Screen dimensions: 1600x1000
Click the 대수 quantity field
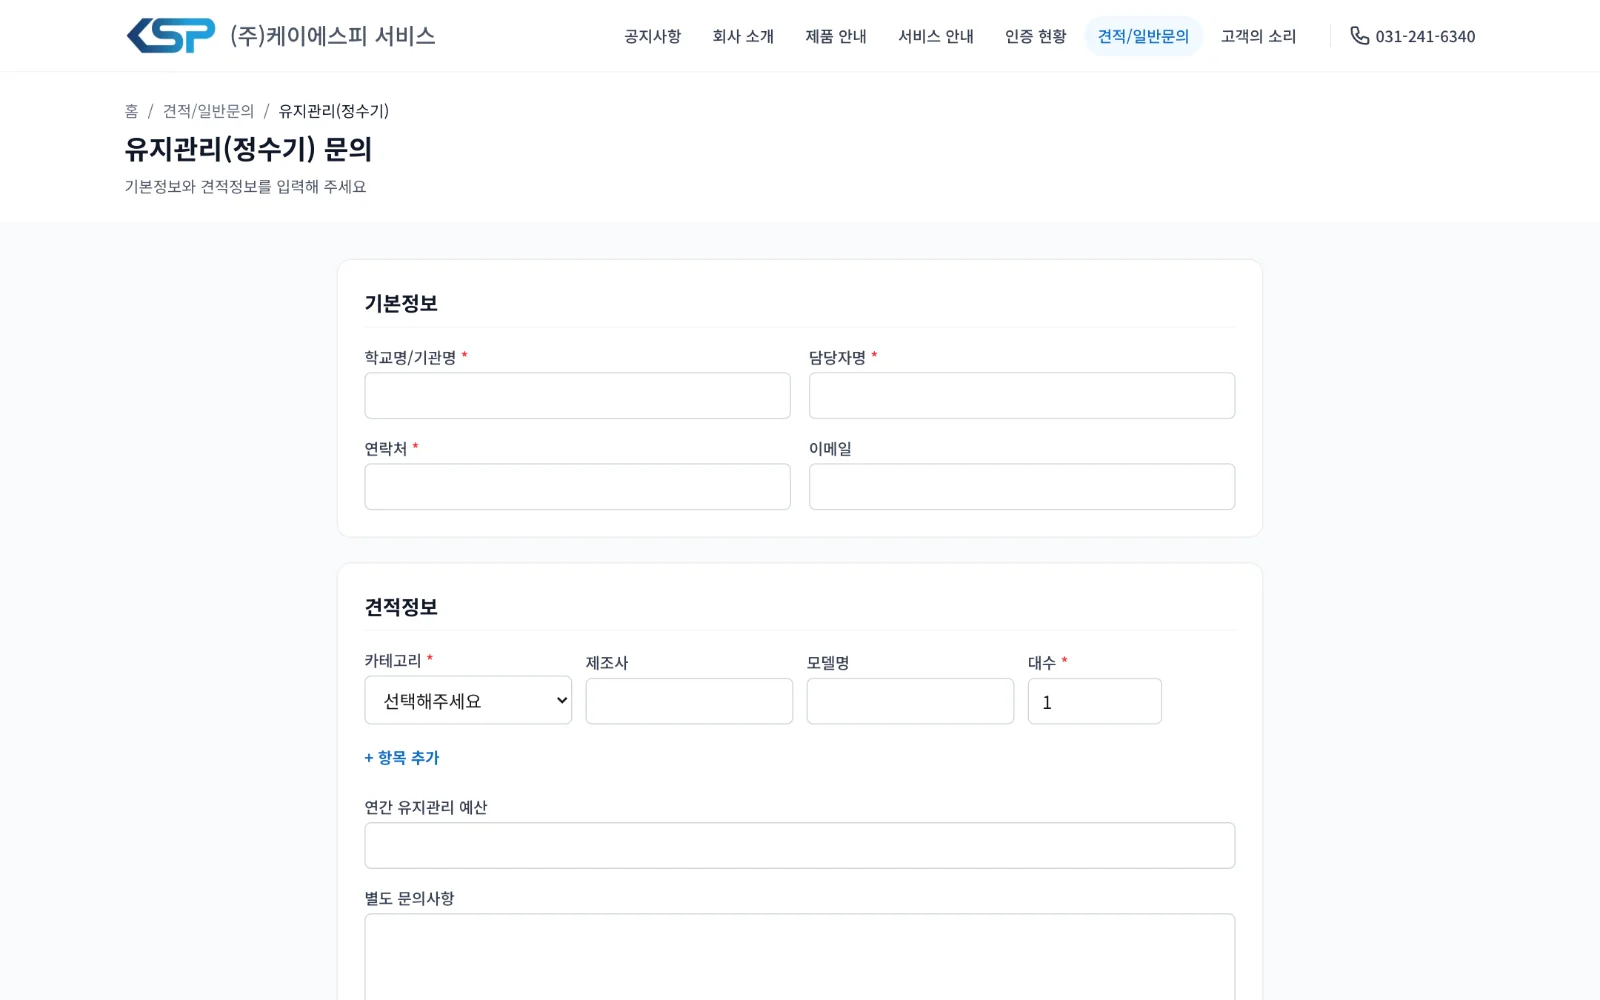coord(1095,701)
